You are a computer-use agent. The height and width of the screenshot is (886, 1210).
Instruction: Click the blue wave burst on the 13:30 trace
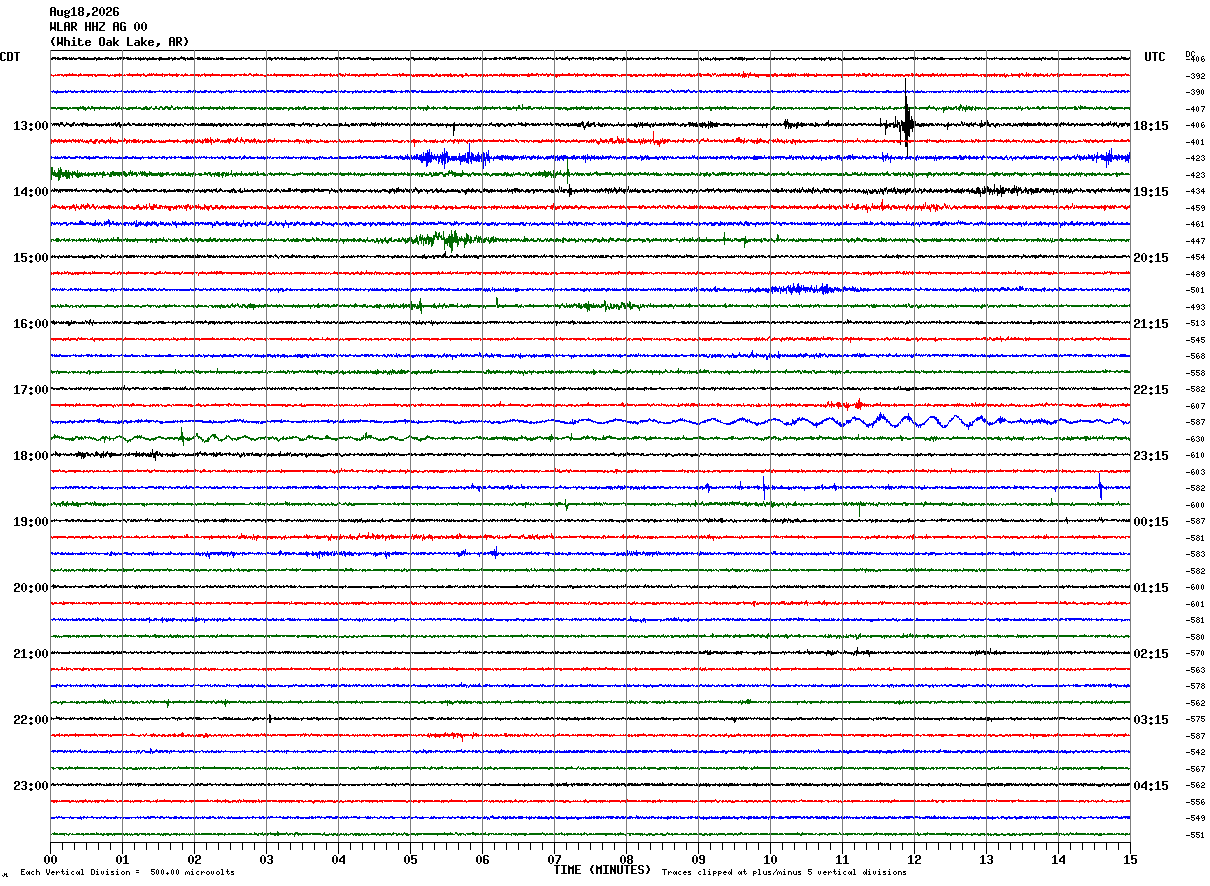(x=455, y=157)
